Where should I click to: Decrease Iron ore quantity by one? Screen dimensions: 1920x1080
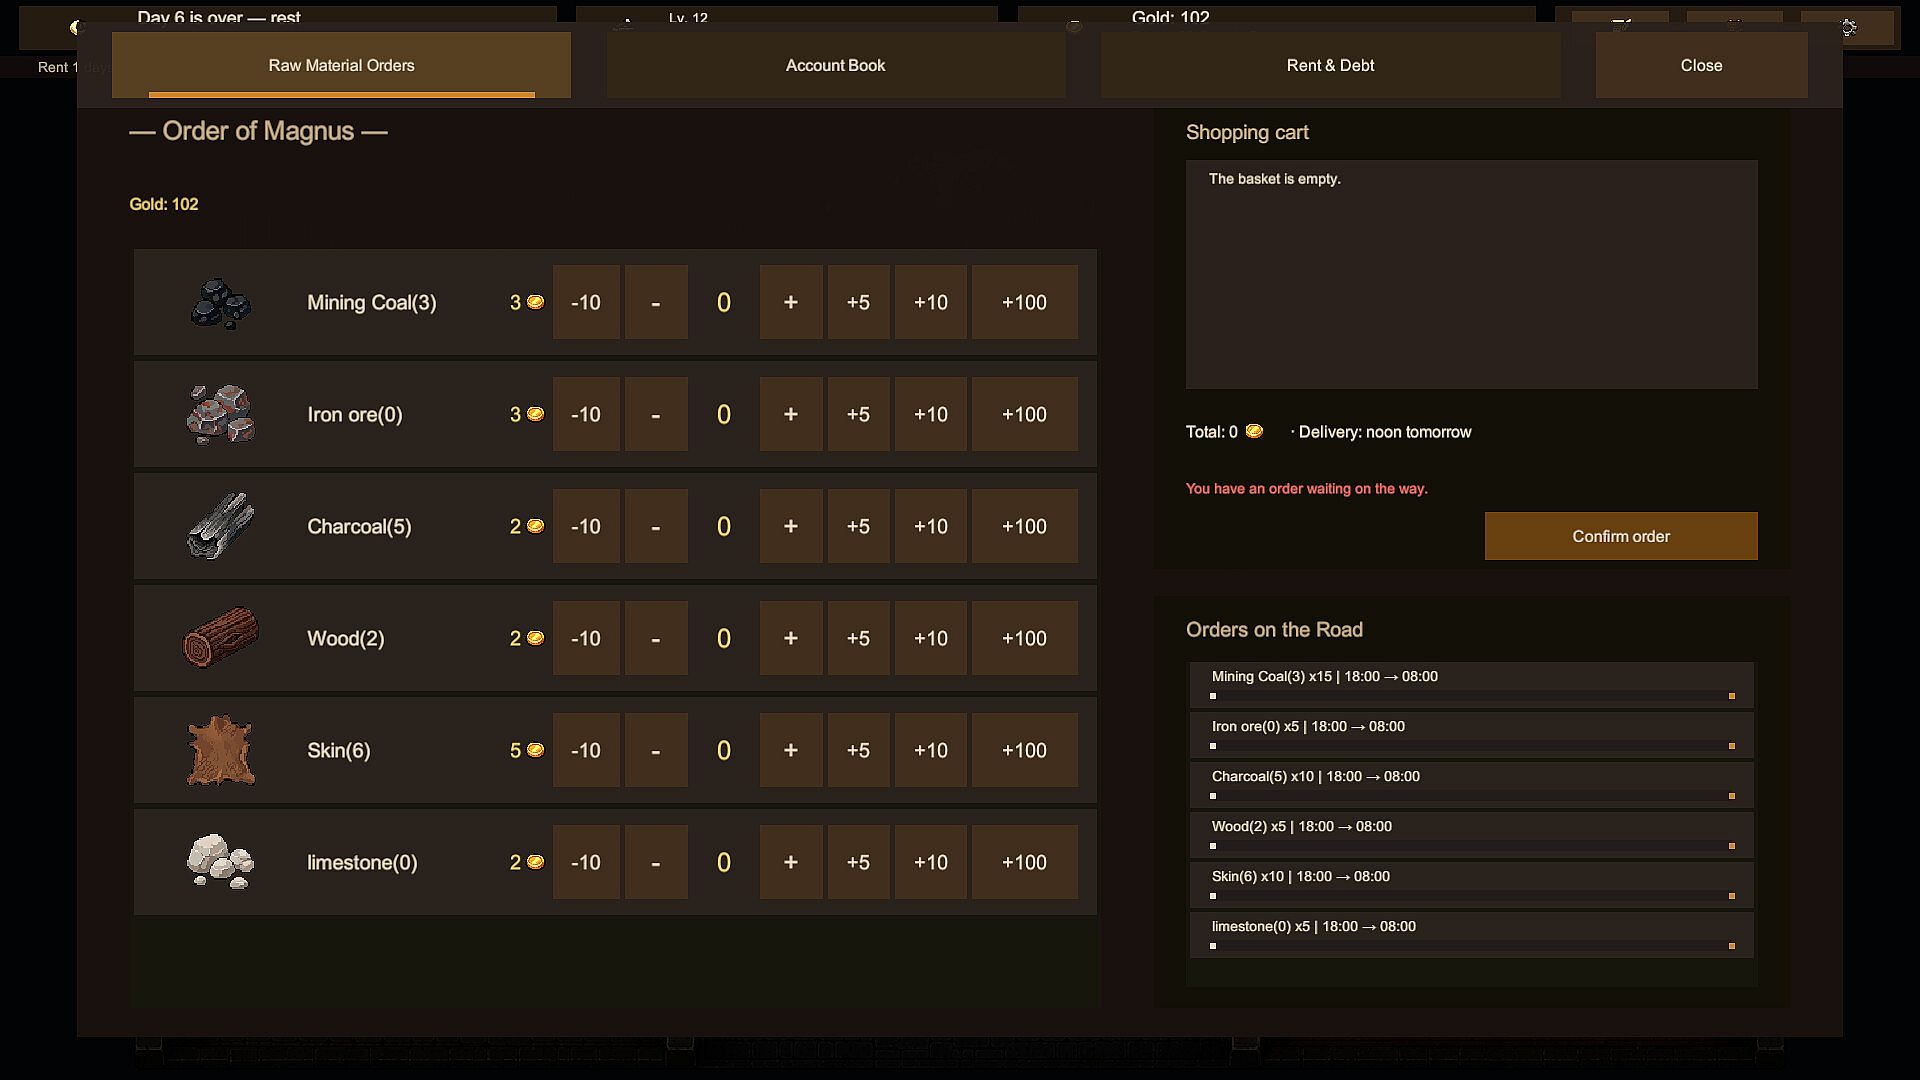[656, 414]
